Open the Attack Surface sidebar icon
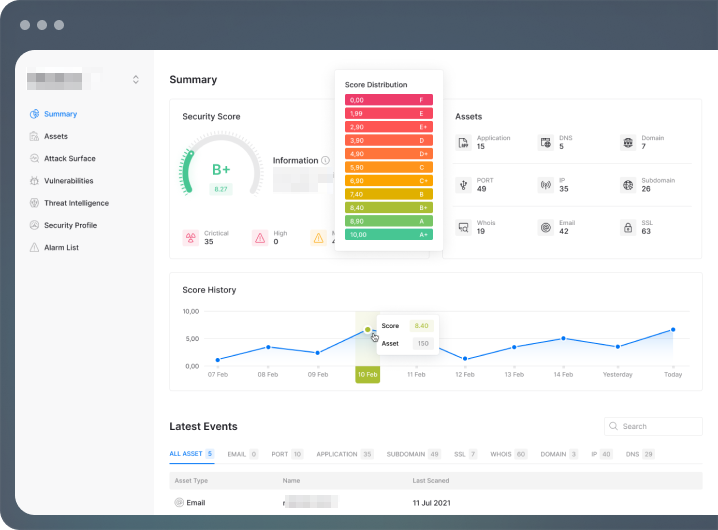 point(34,158)
